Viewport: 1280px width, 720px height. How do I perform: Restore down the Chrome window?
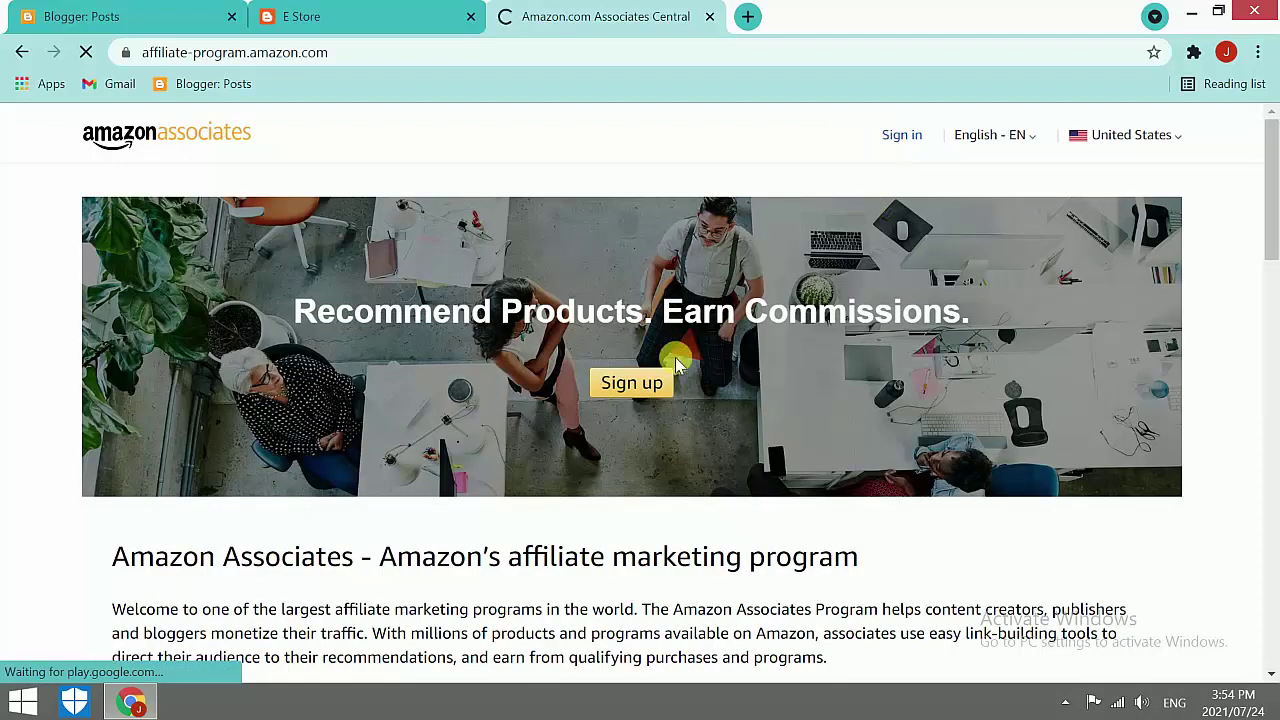1219,12
